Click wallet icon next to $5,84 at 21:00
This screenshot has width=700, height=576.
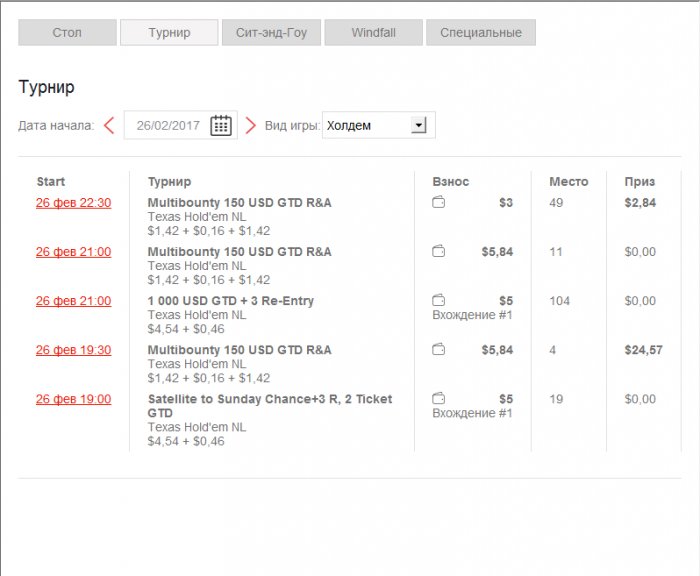point(438,251)
